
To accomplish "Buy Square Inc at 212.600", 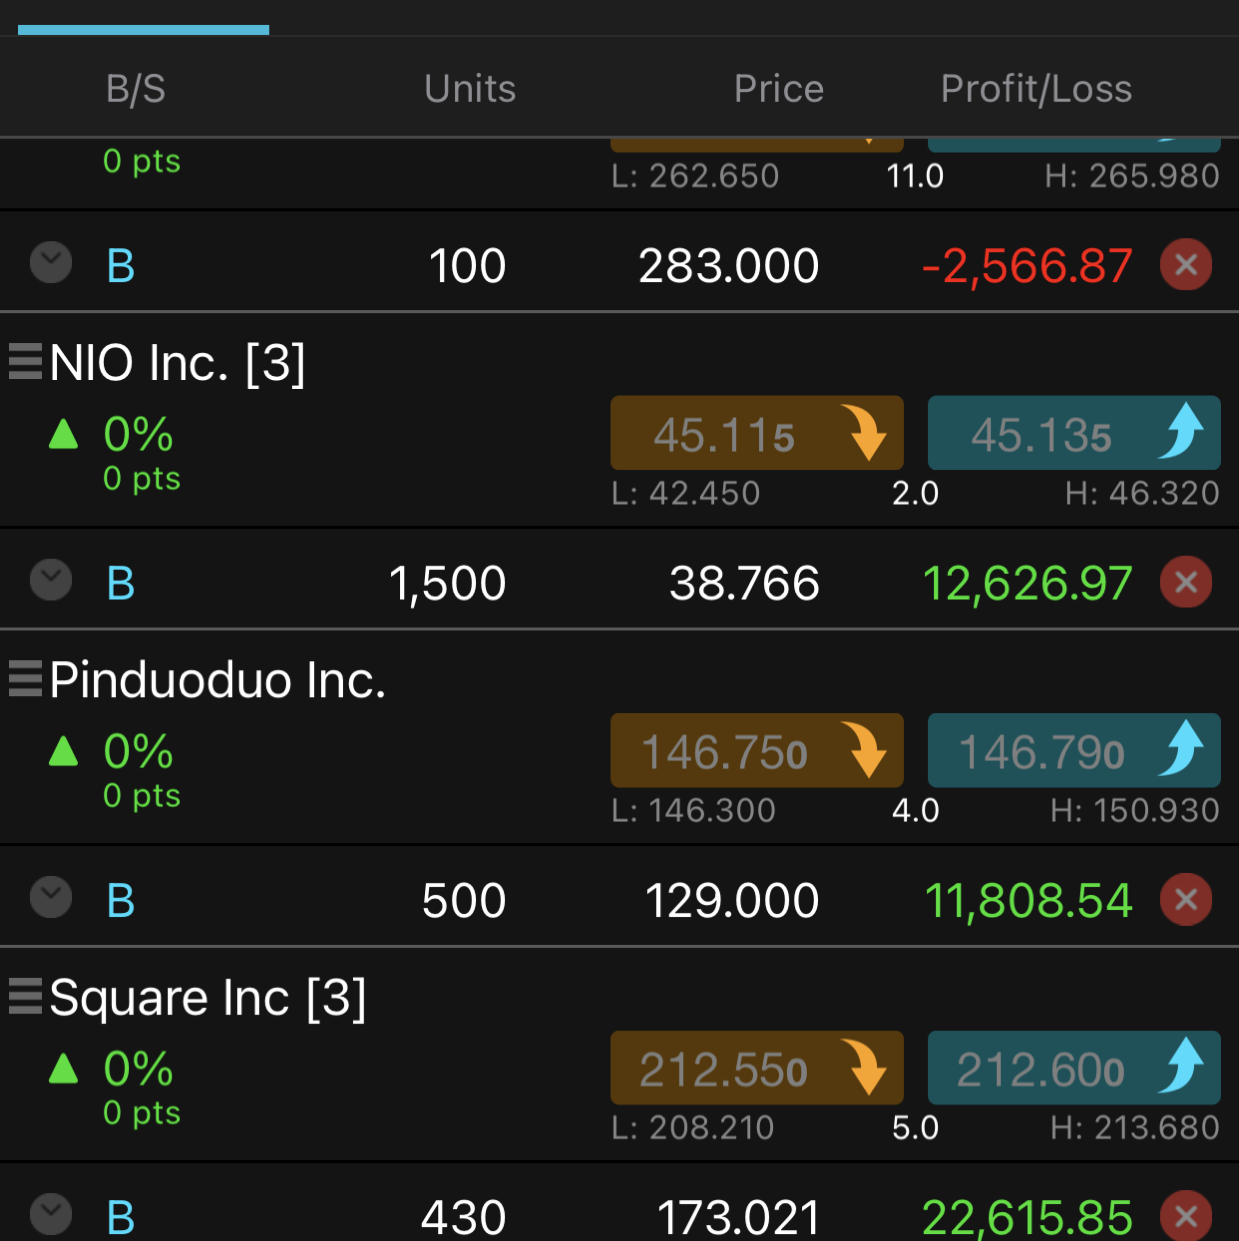I will (1074, 1068).
